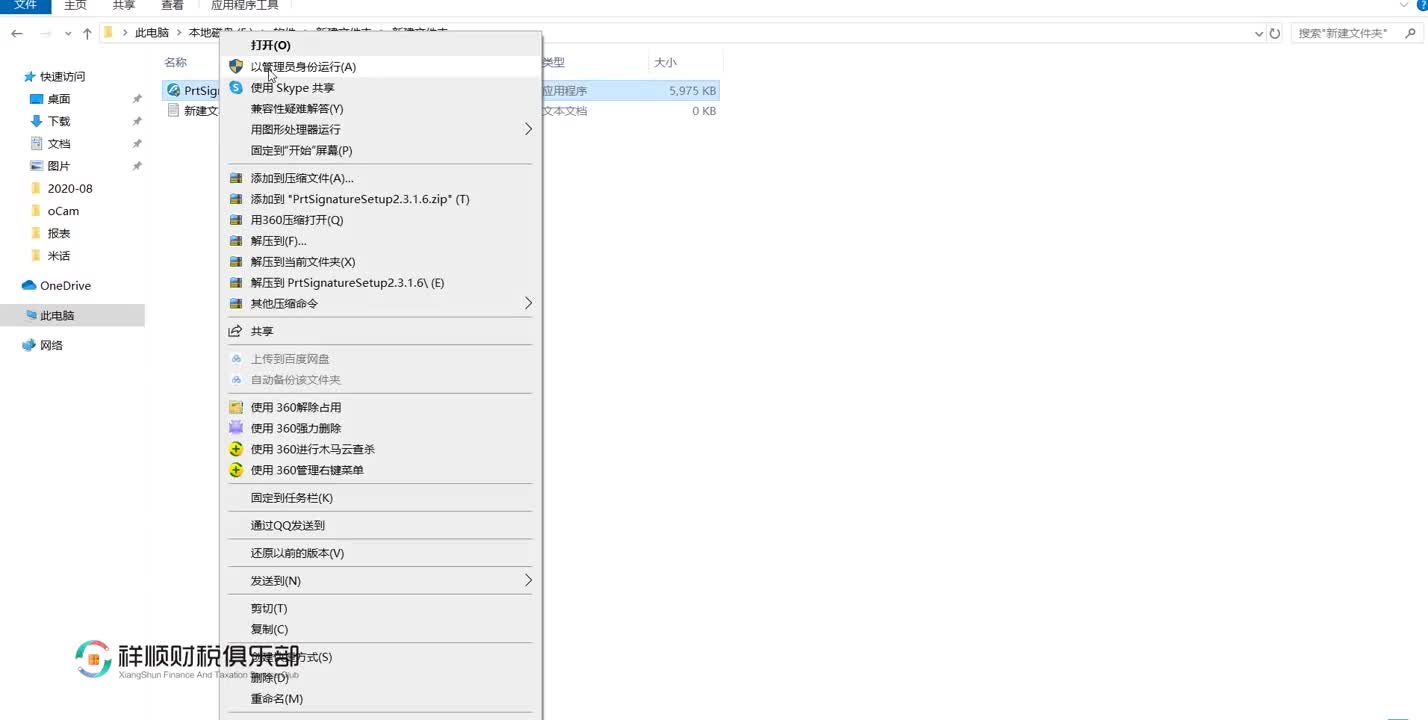This screenshot has width=1428, height=720.
Task: Click the up-one-level arrow in address bar
Action: tap(87, 33)
